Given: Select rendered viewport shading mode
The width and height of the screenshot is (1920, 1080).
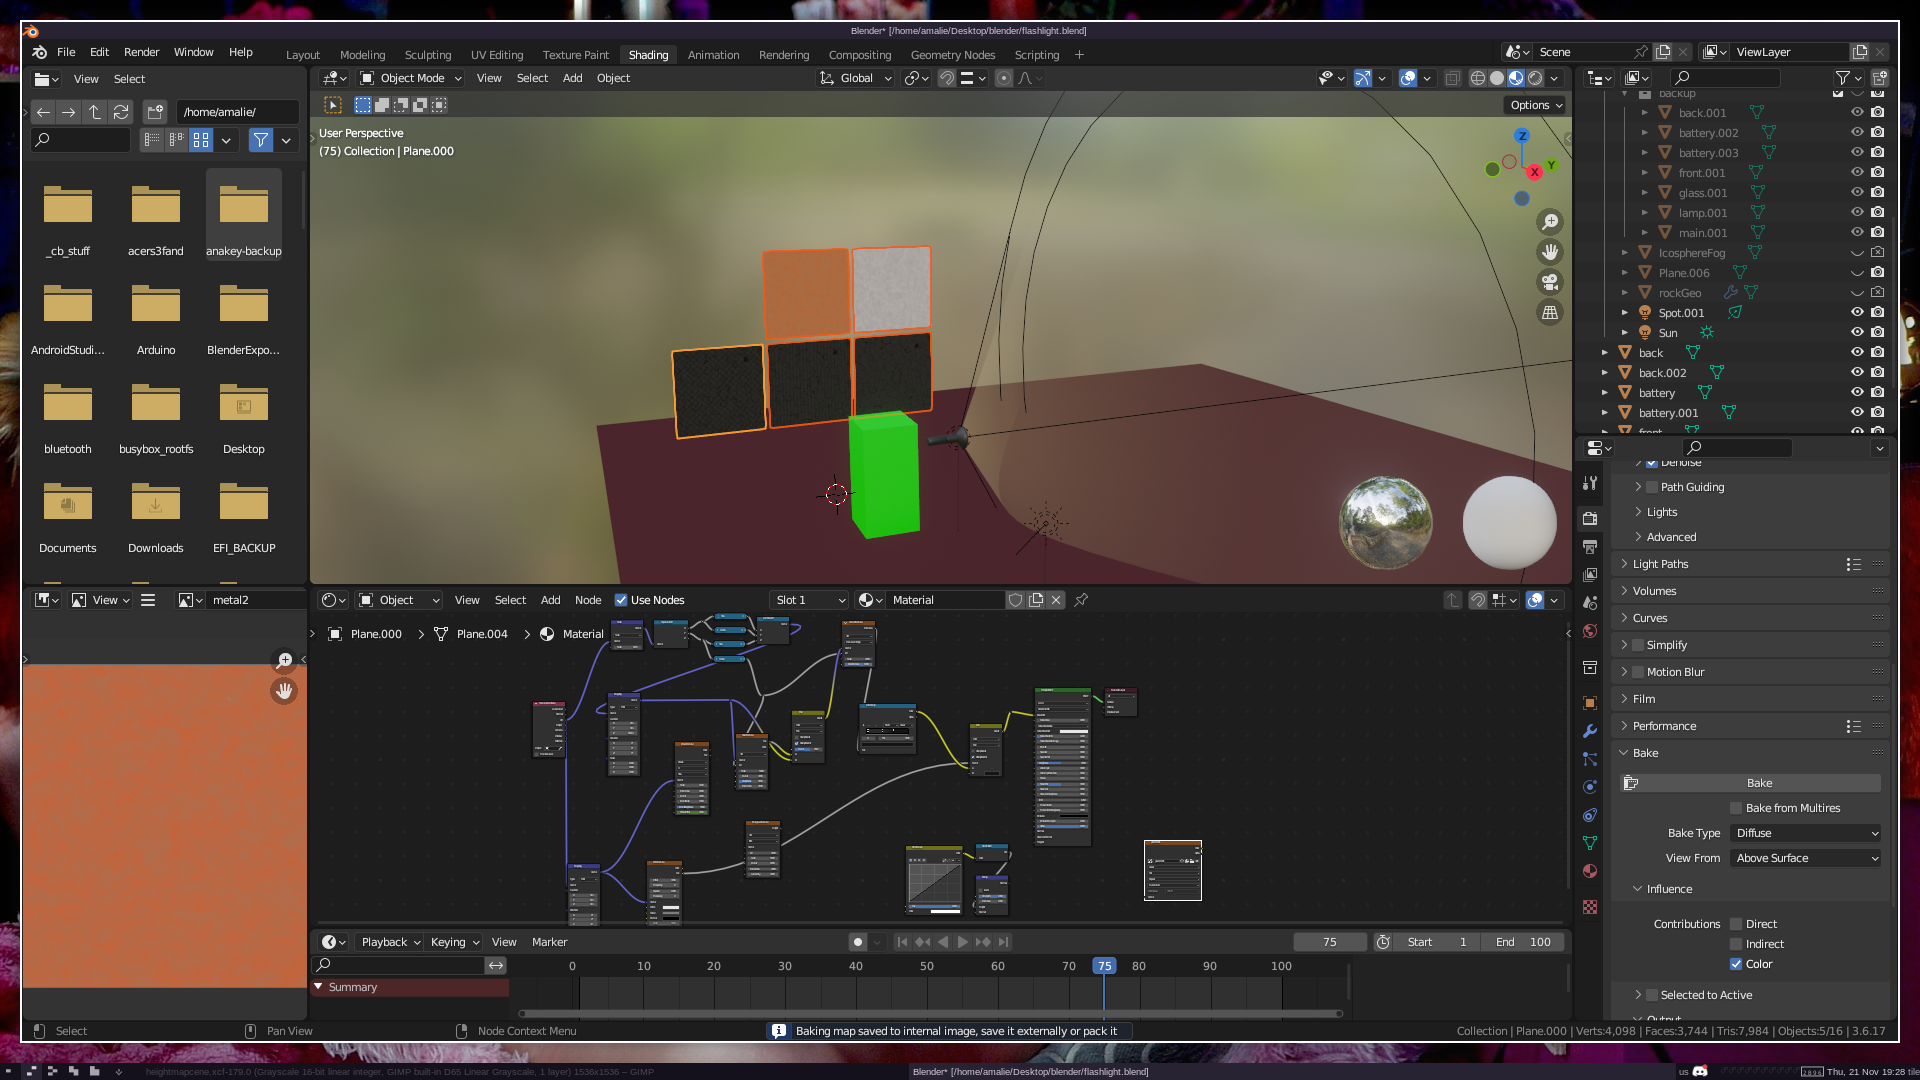Looking at the screenshot, I should (x=1535, y=78).
